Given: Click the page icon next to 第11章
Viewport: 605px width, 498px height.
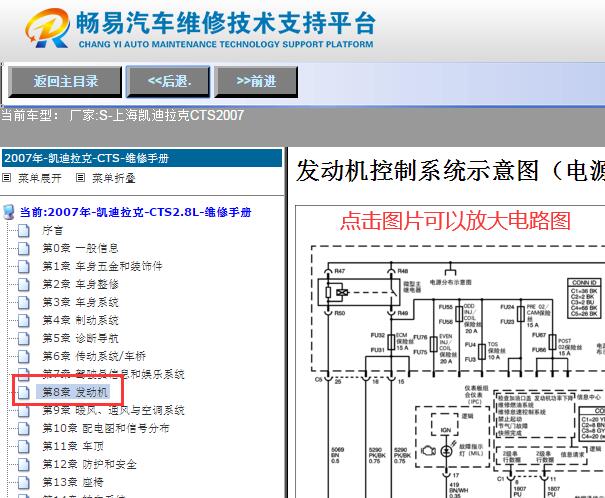Looking at the screenshot, I should click(x=24, y=447).
